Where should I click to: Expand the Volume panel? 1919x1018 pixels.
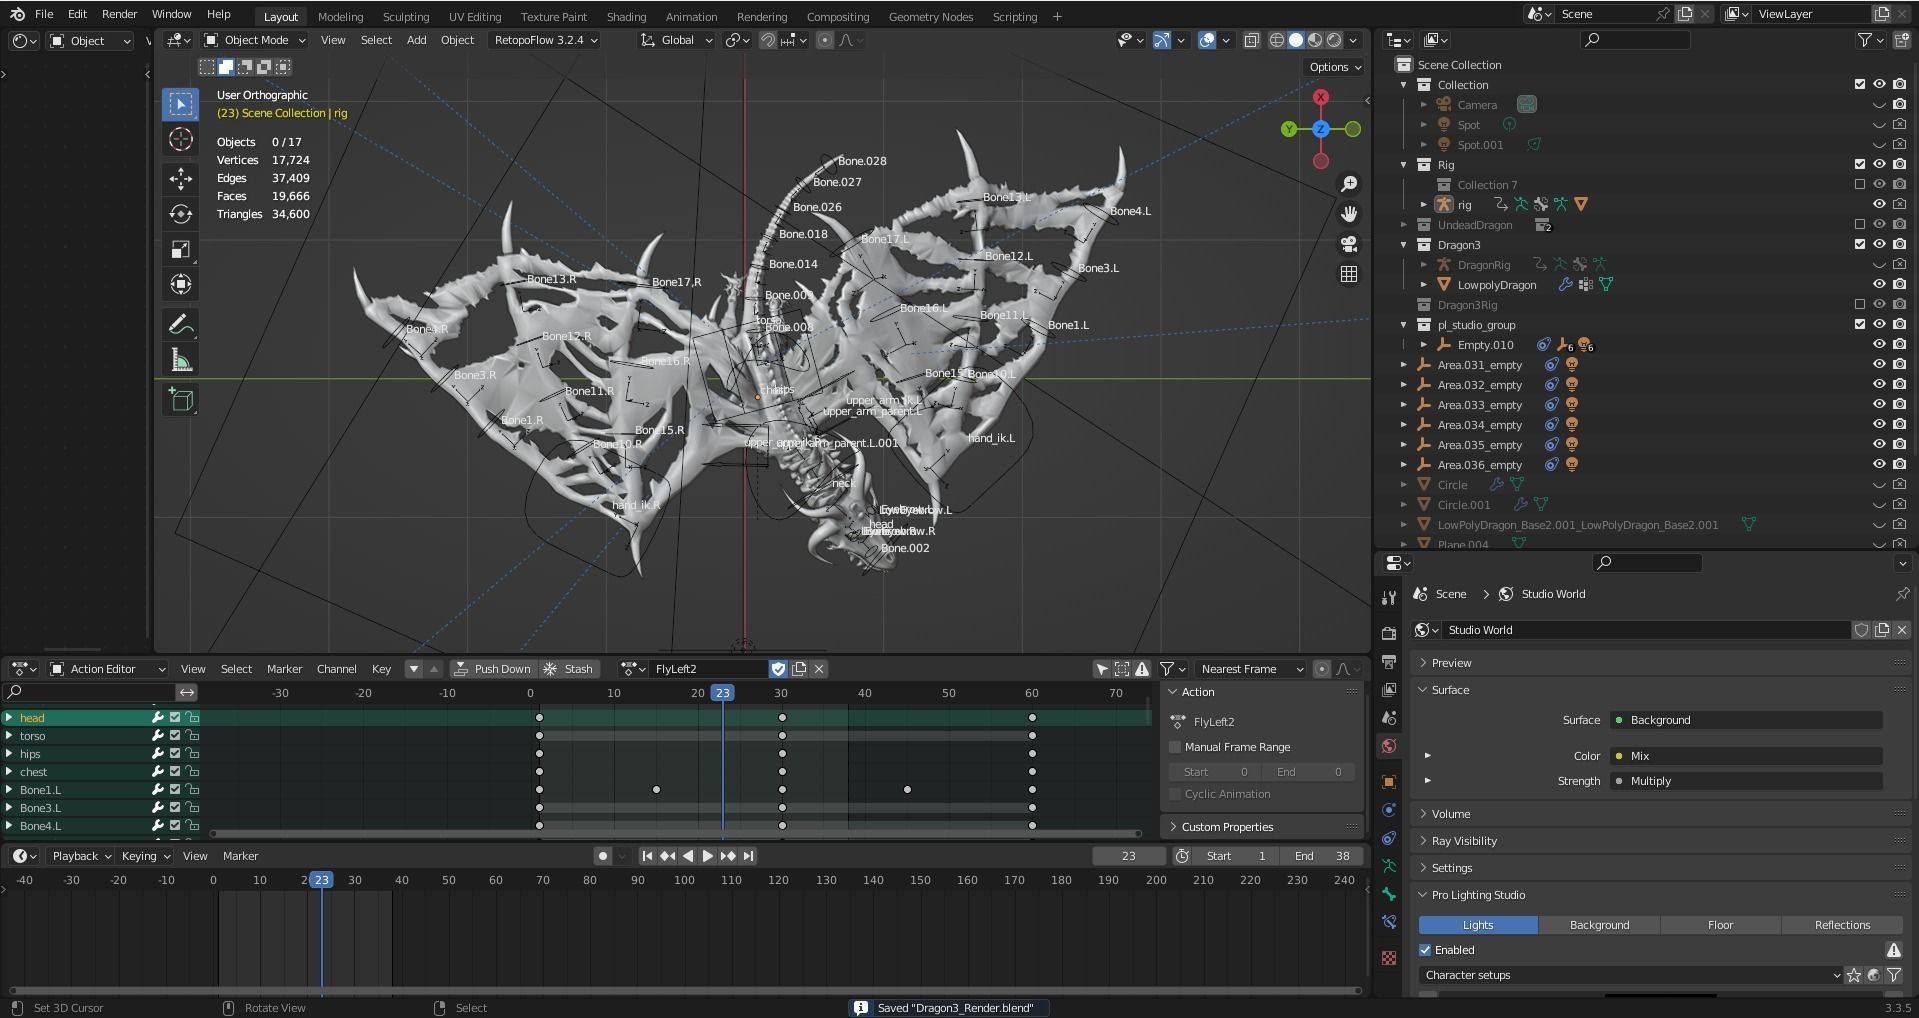tap(1450, 814)
